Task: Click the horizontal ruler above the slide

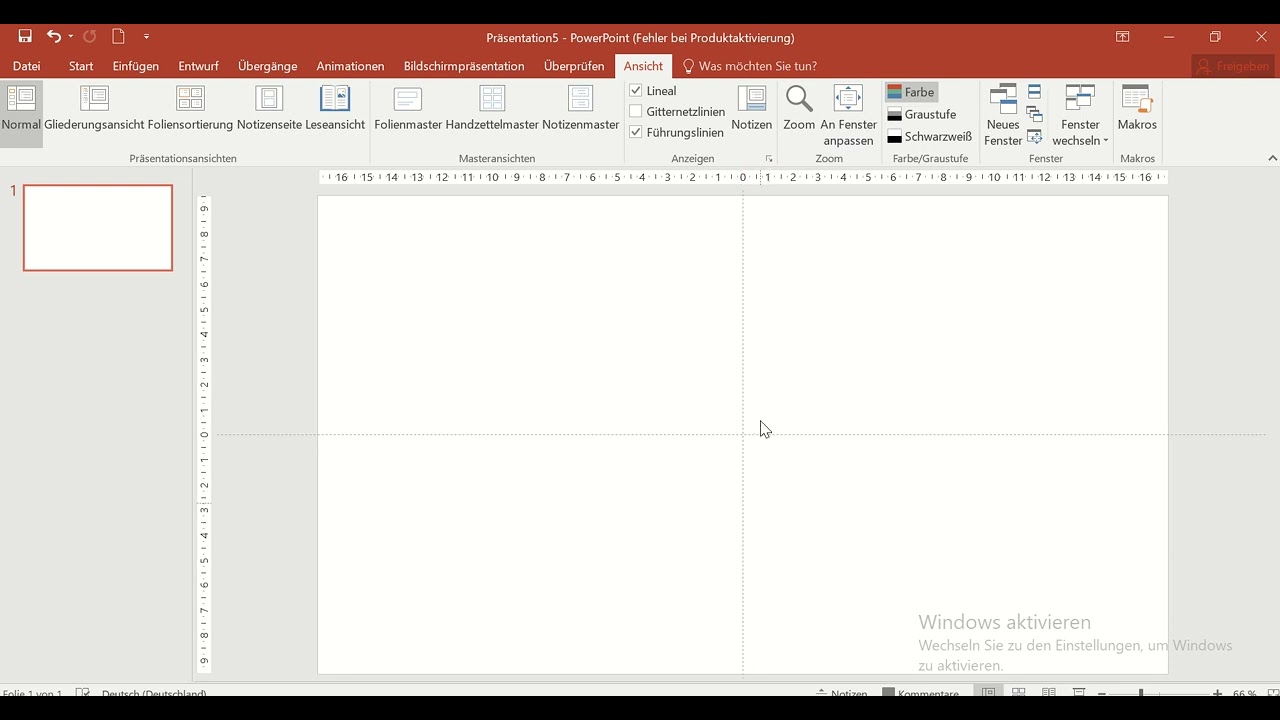Action: click(743, 177)
